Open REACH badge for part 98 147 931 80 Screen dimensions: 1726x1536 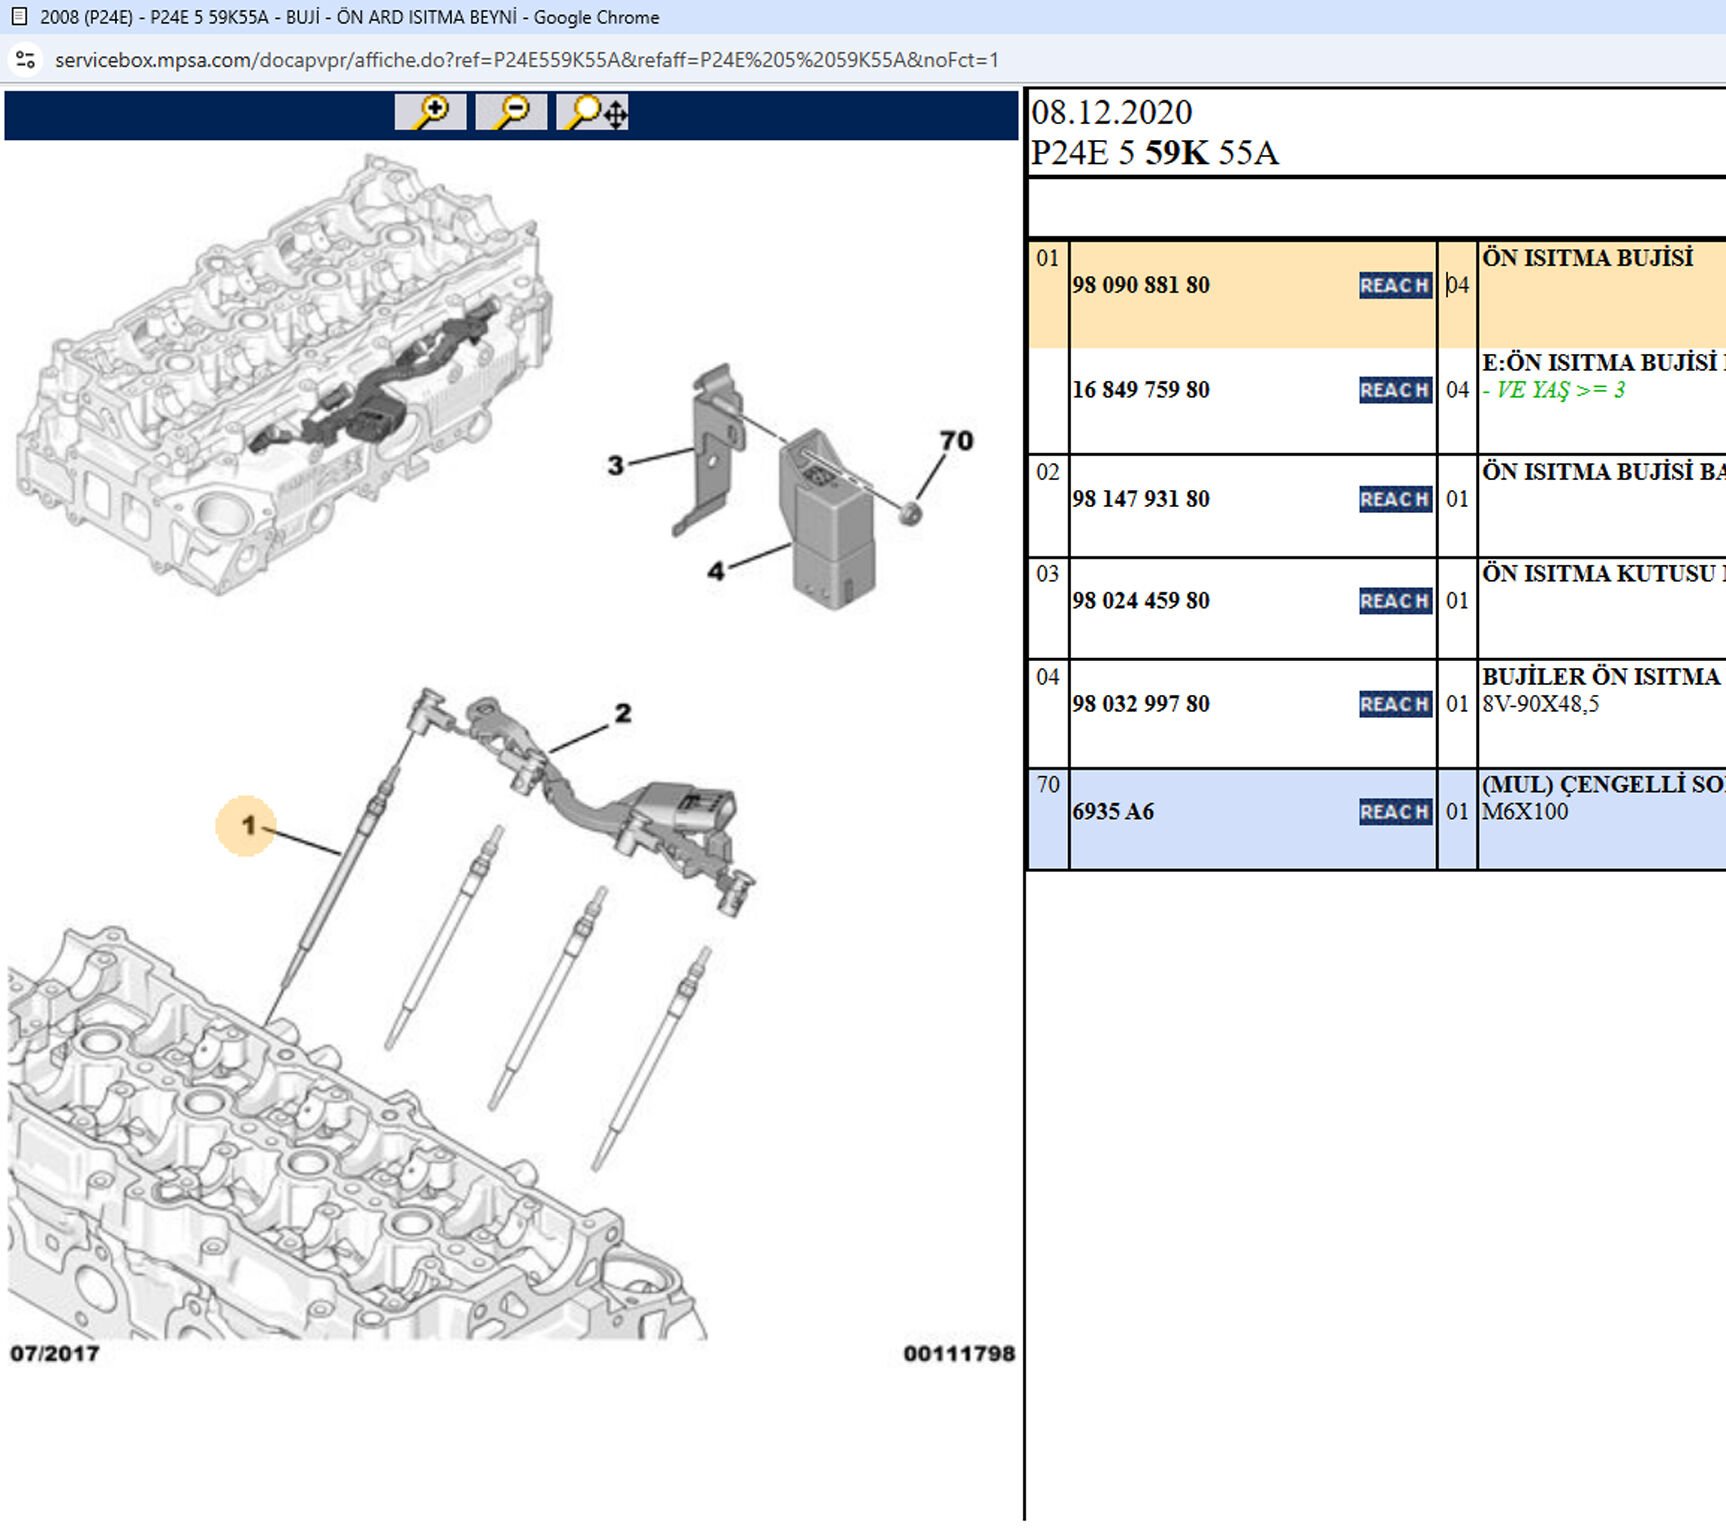[x=1394, y=499]
